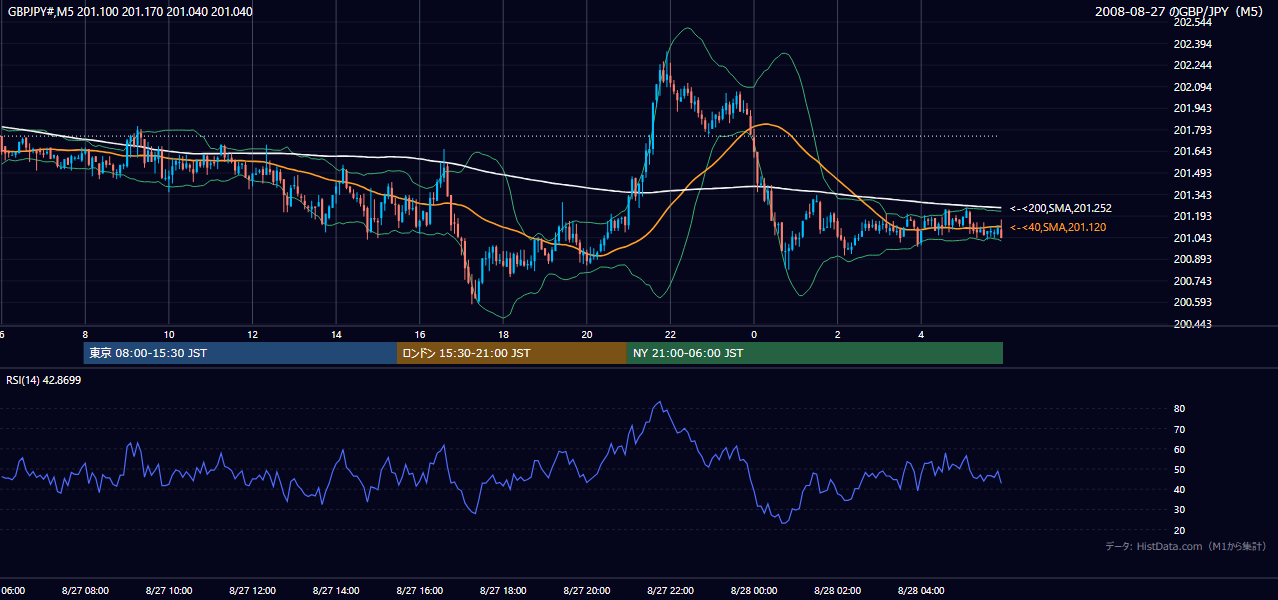Click the RSI axis level 60
1278x600 pixels.
pyautogui.click(x=1180, y=449)
